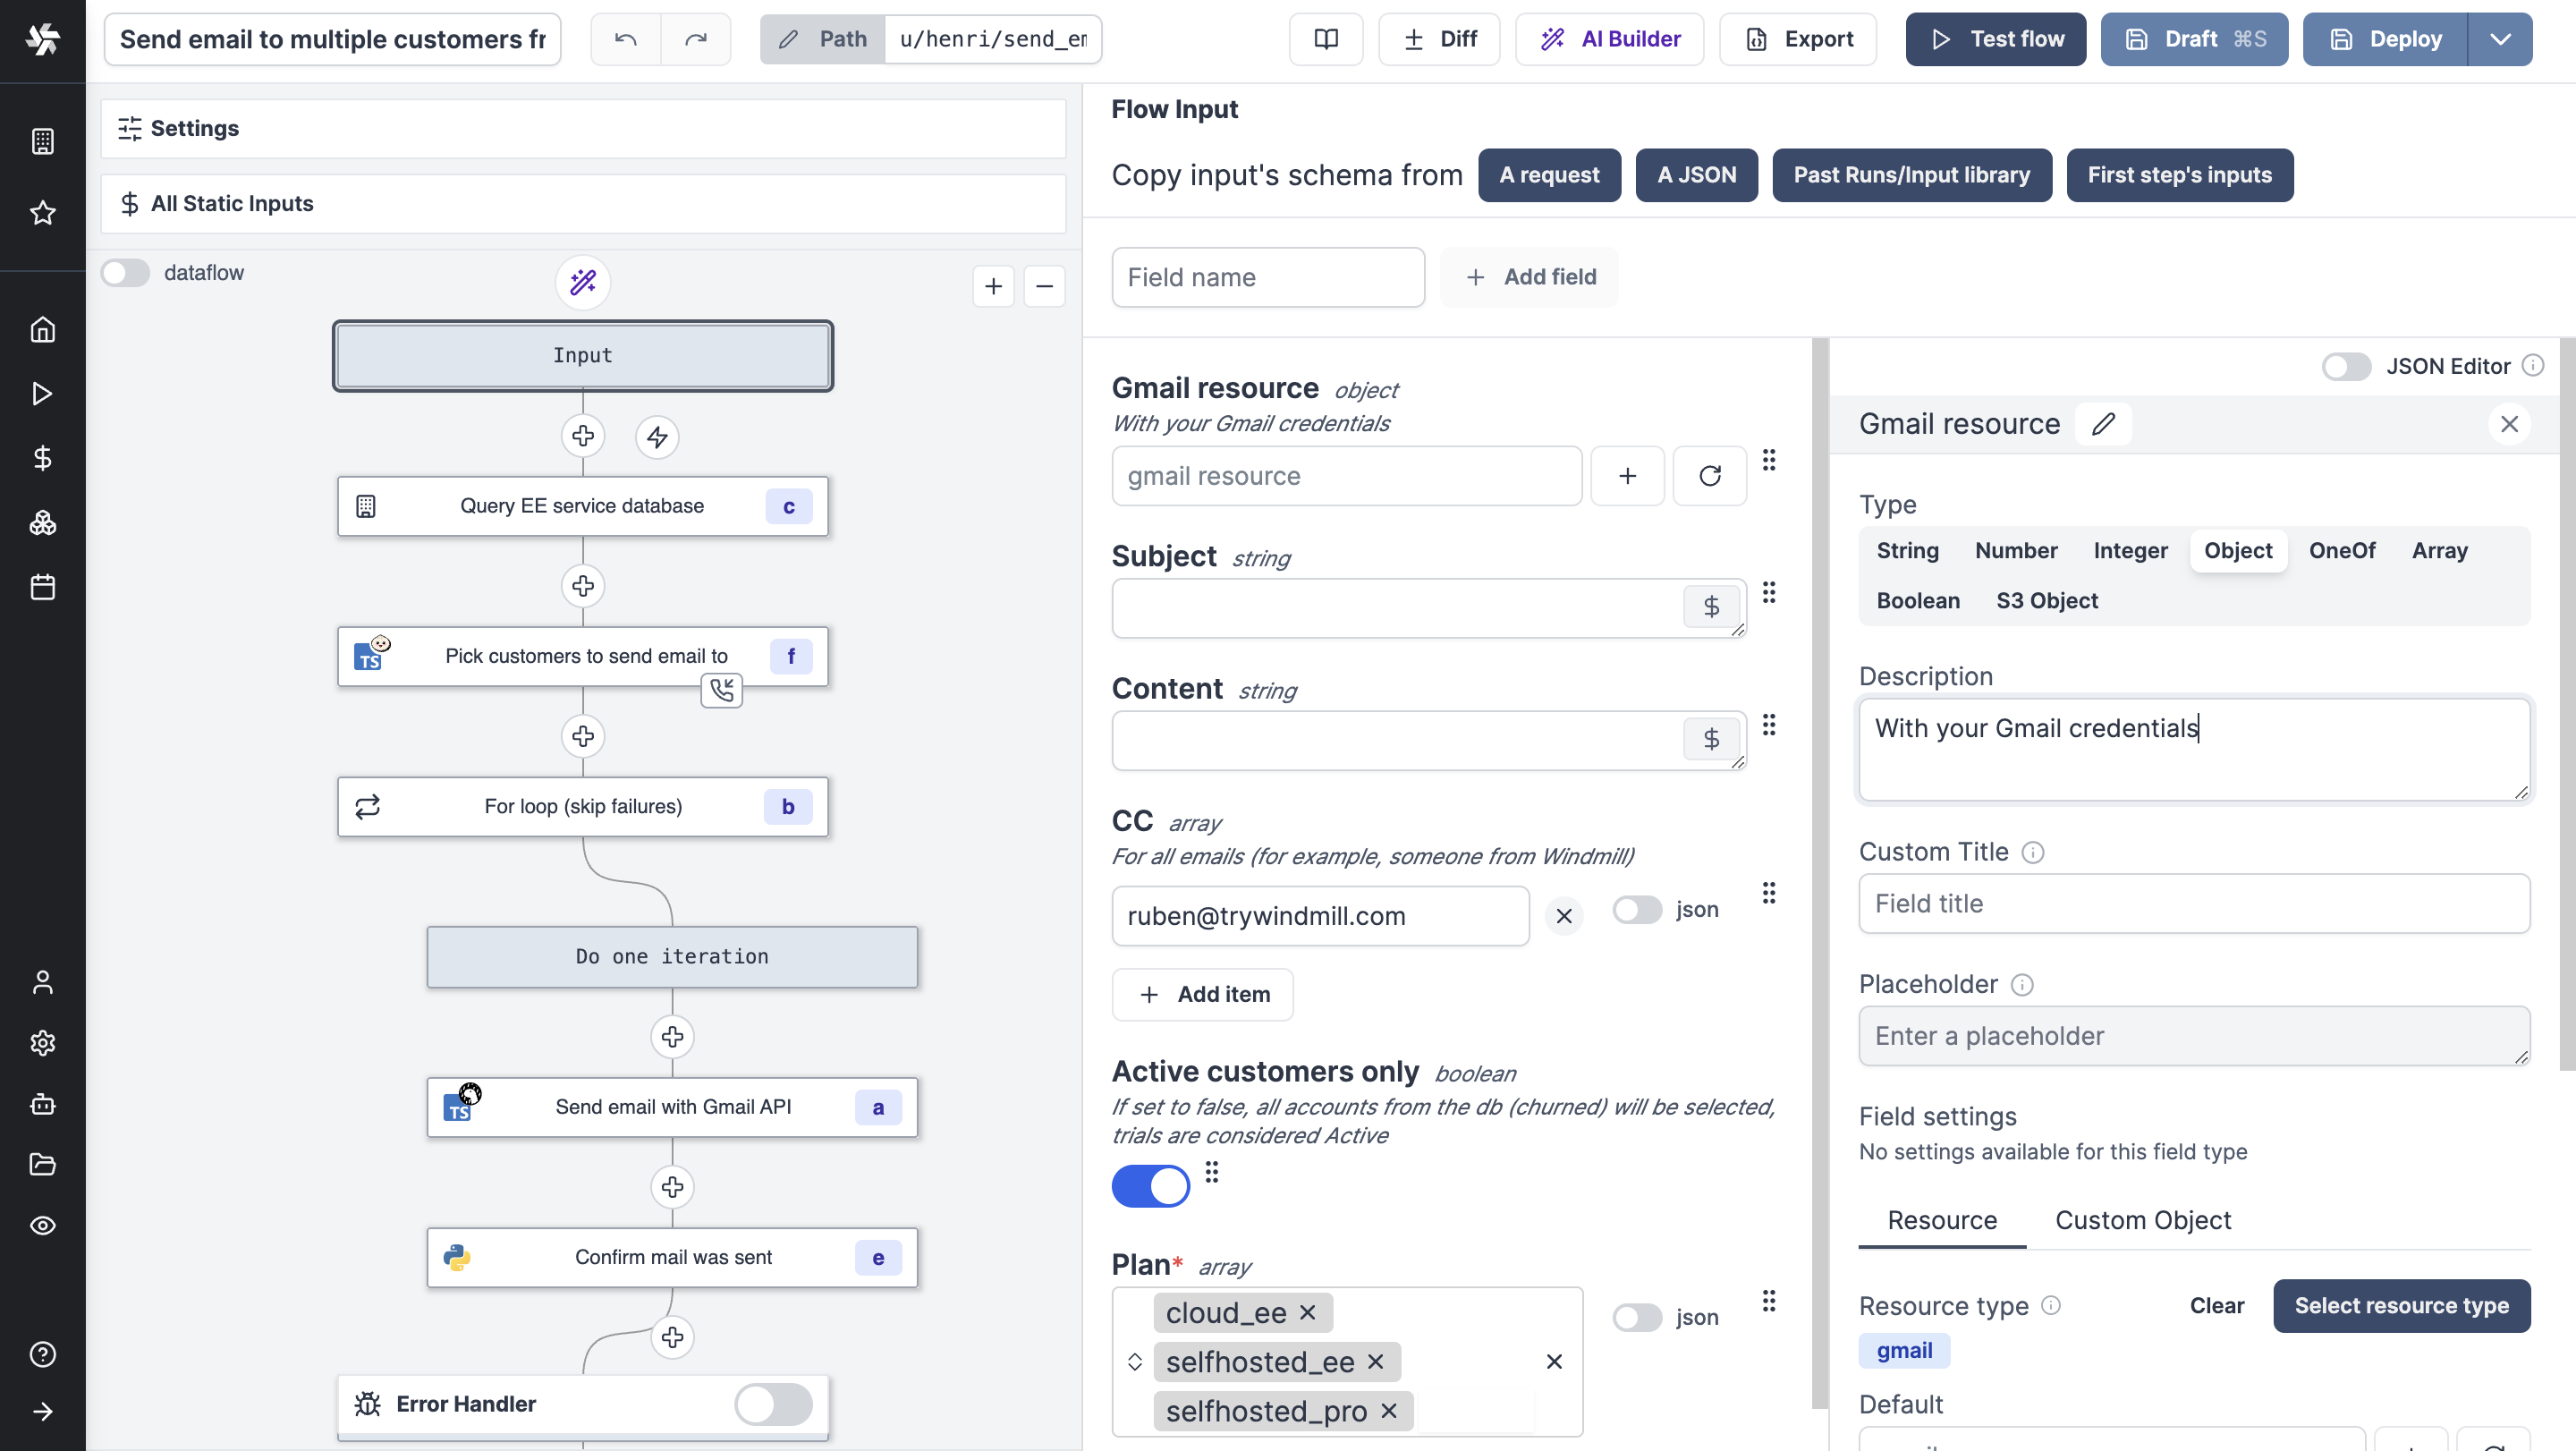Image resolution: width=2576 pixels, height=1451 pixels.
Task: Click the lightning bolt trigger icon below Input
Action: click(657, 437)
